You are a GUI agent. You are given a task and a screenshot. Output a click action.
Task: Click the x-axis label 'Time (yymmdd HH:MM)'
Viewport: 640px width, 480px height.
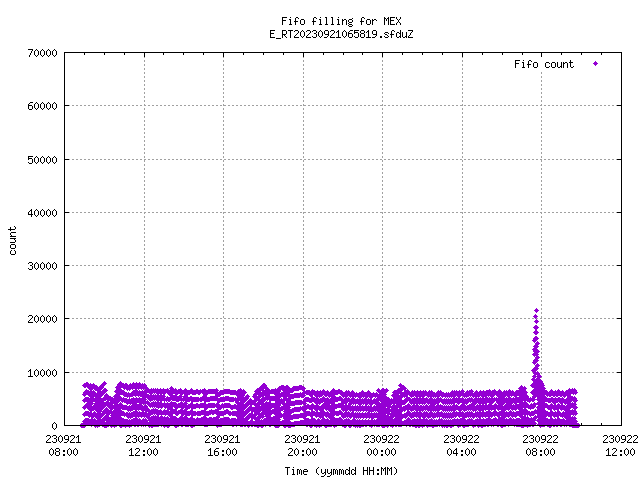[x=341, y=471]
